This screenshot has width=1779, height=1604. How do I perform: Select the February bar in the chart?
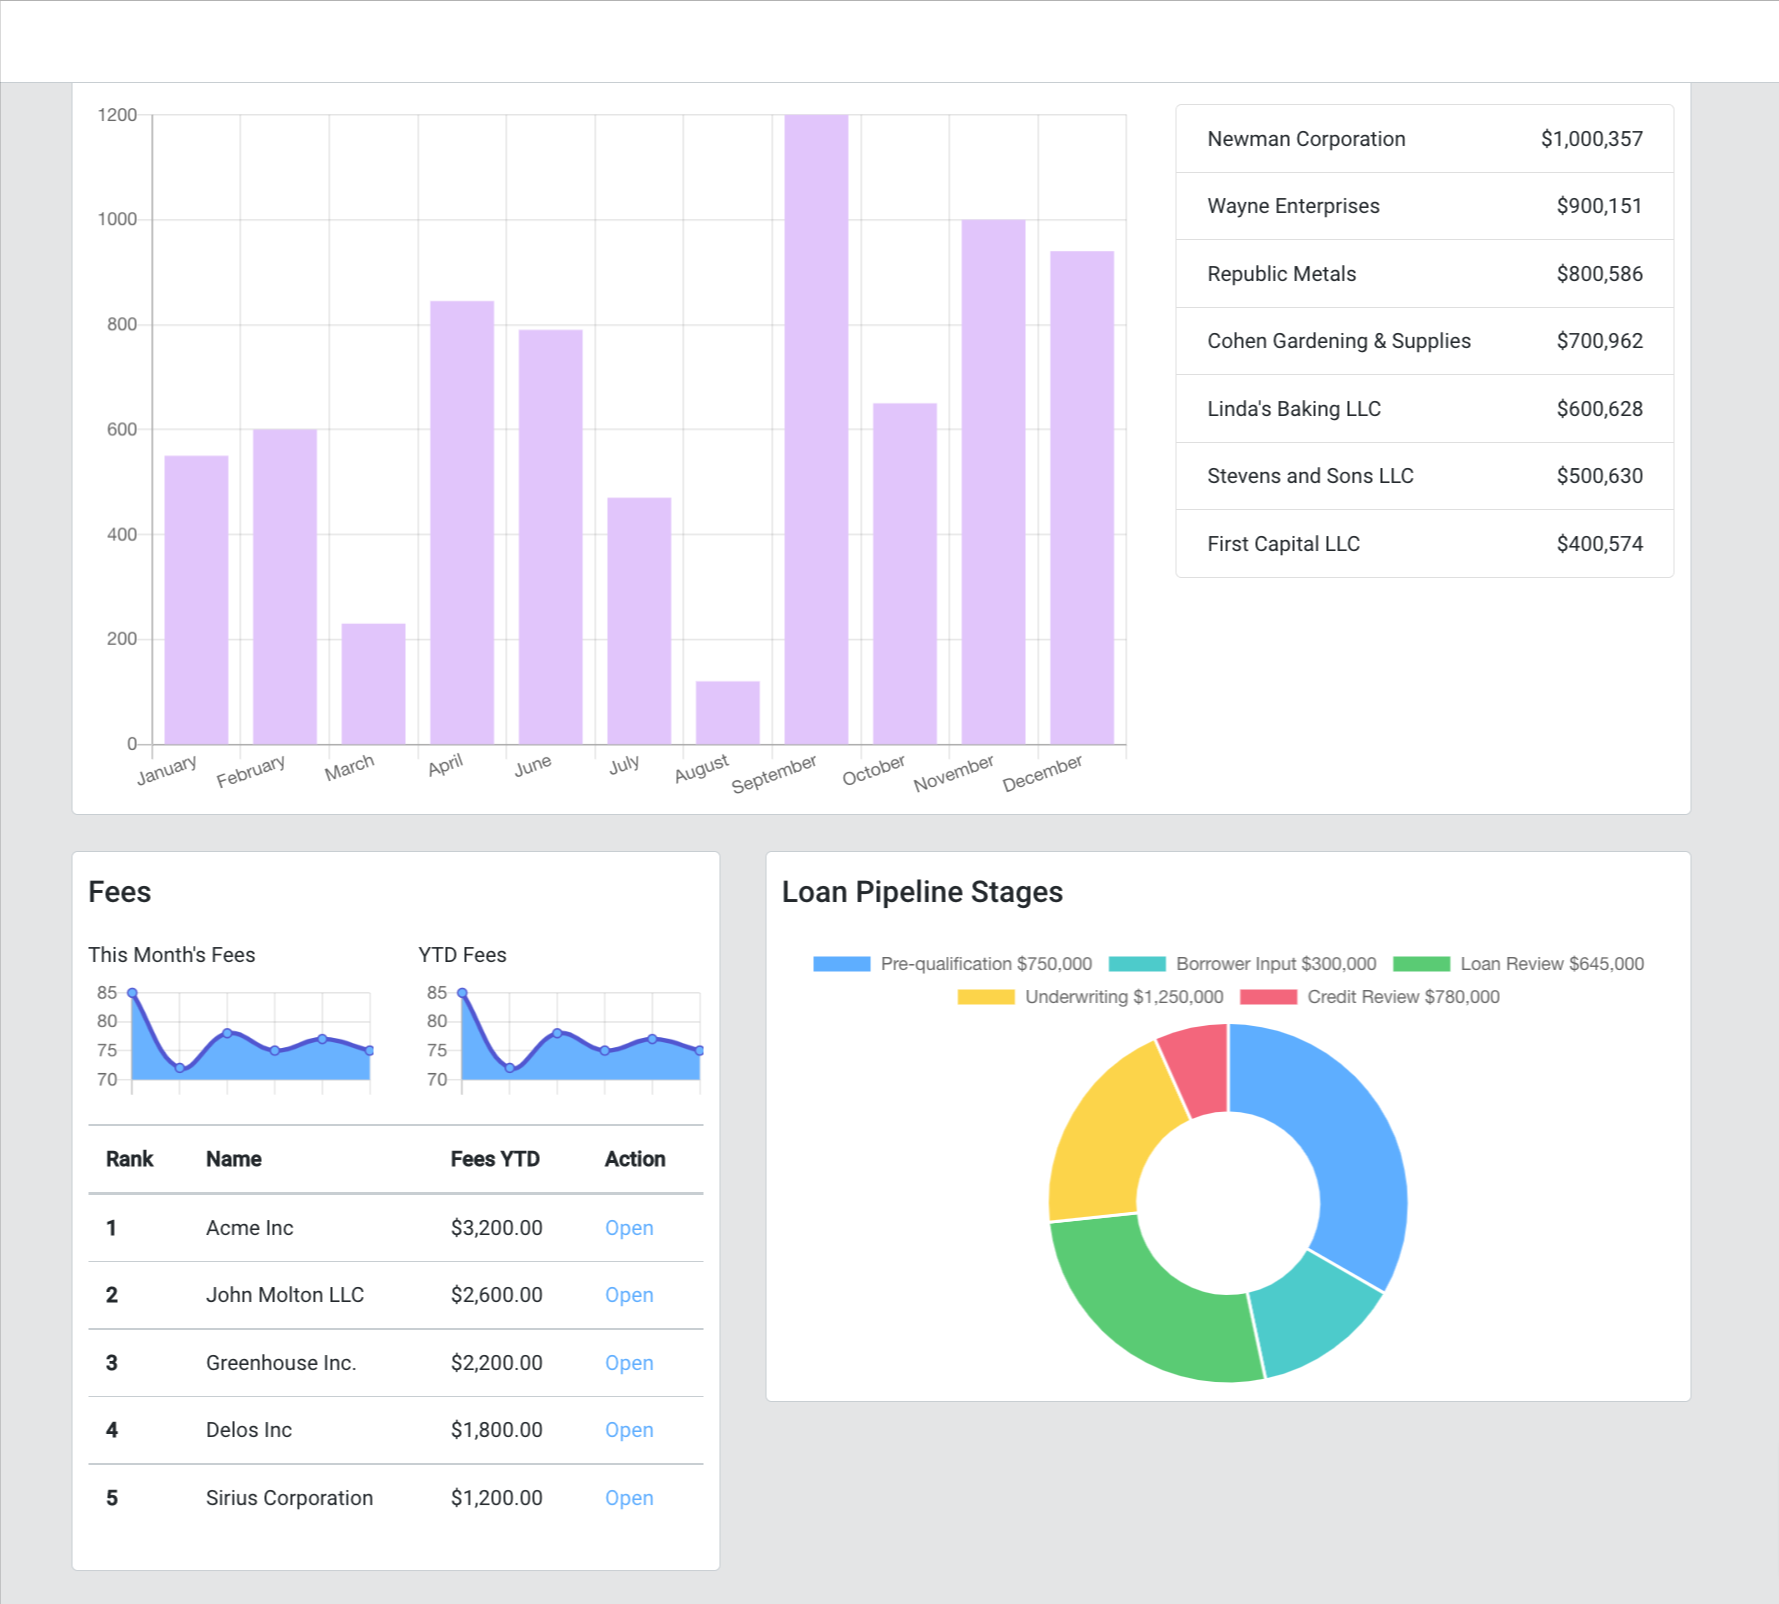point(285,586)
